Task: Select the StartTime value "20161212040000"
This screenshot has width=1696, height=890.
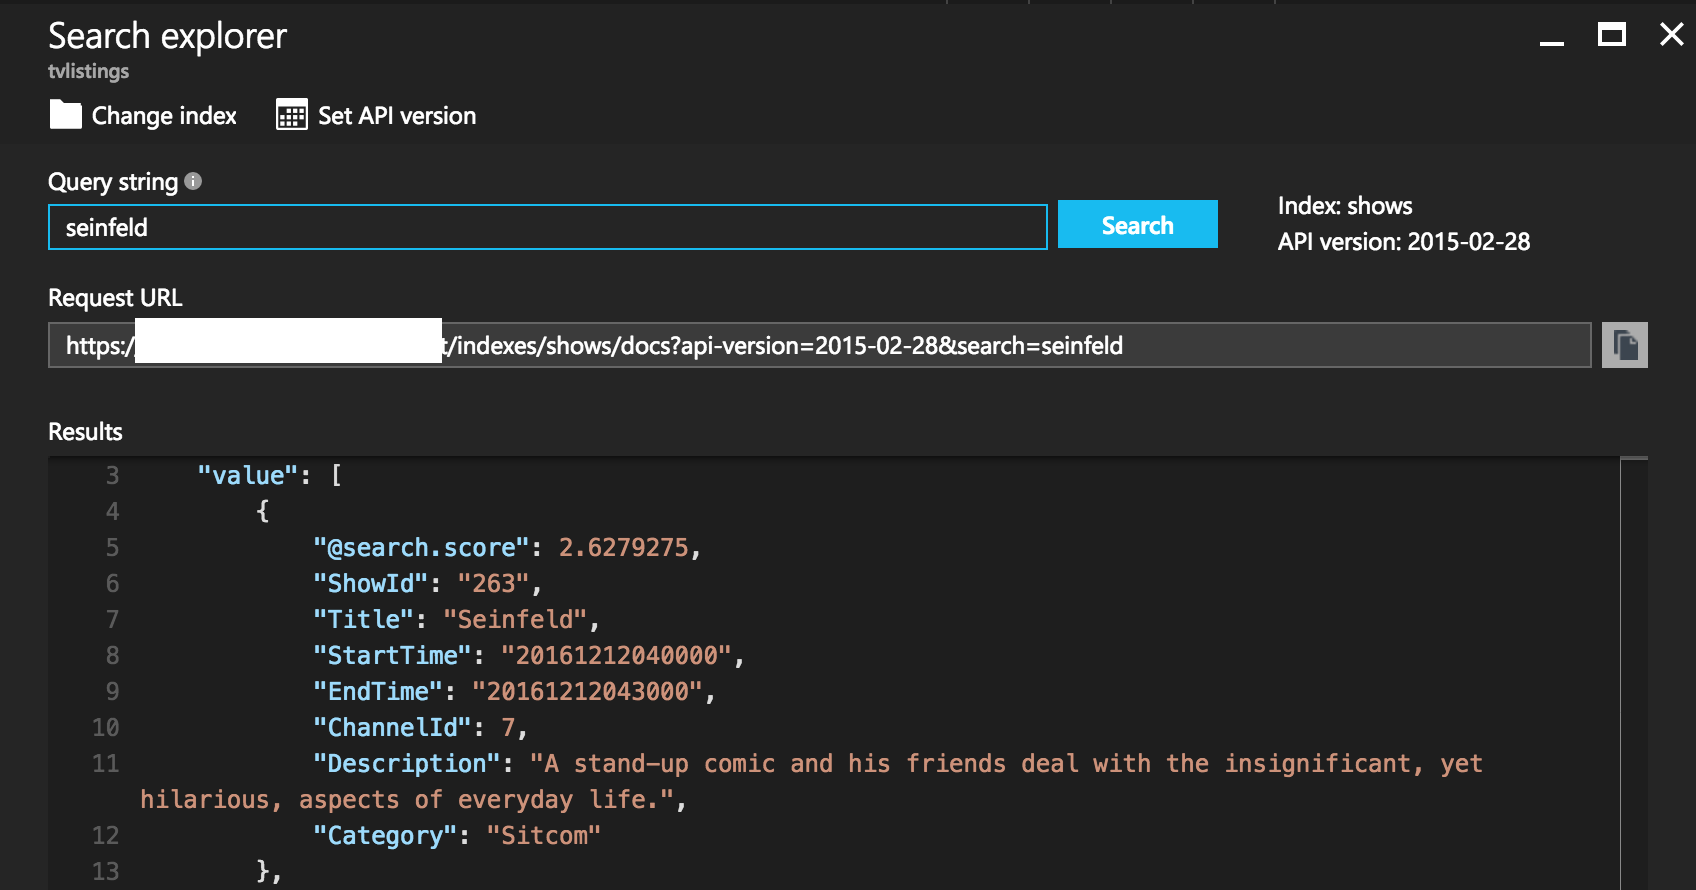Action: pyautogui.click(x=617, y=655)
